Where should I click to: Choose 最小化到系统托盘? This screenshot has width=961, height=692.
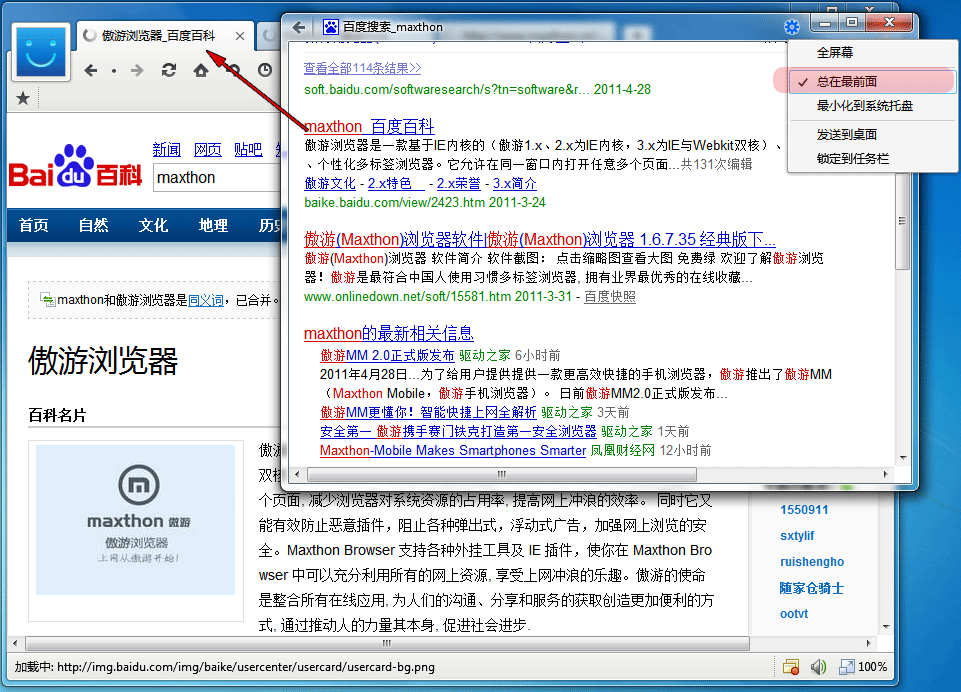[865, 106]
